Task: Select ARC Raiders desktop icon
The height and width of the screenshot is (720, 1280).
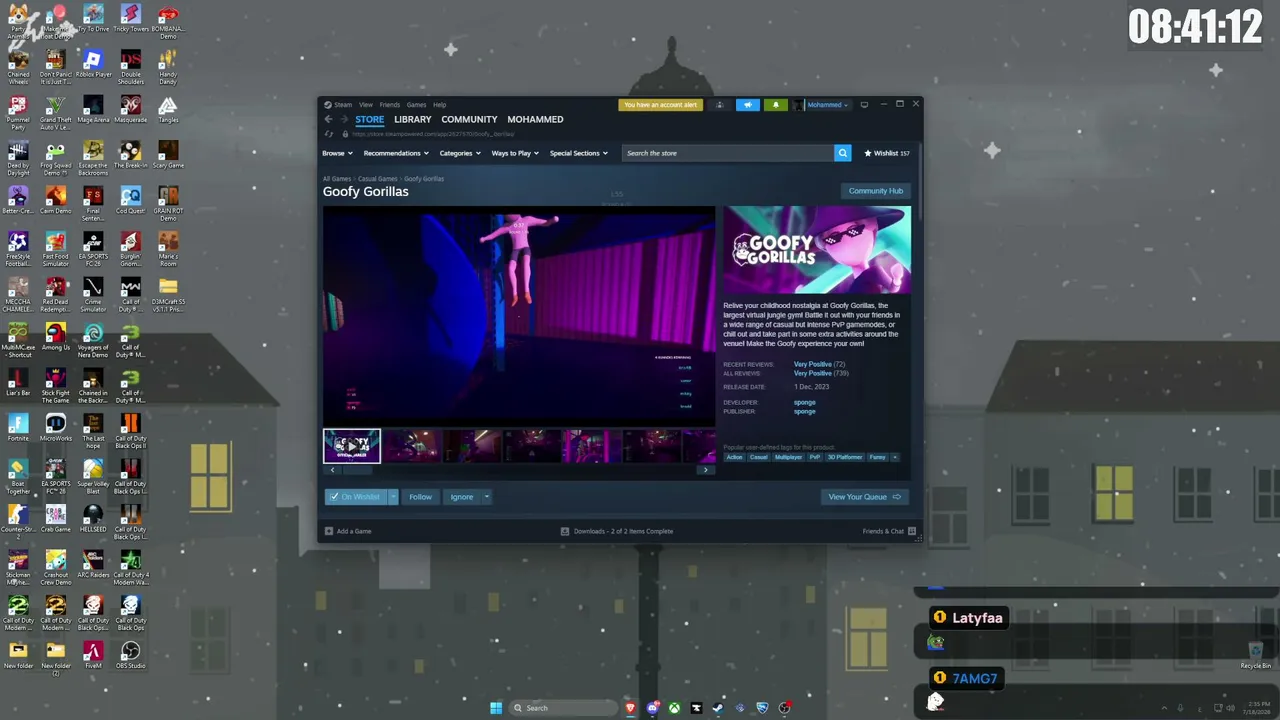Action: pos(93,564)
